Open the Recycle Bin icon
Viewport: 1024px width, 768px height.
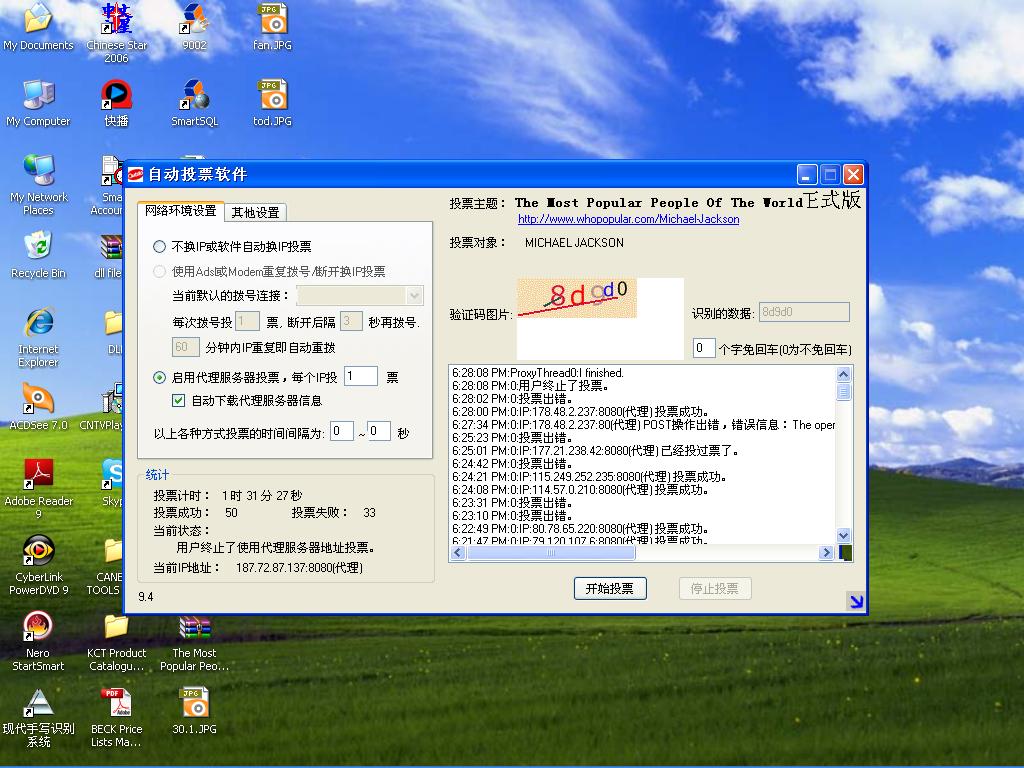[38, 246]
